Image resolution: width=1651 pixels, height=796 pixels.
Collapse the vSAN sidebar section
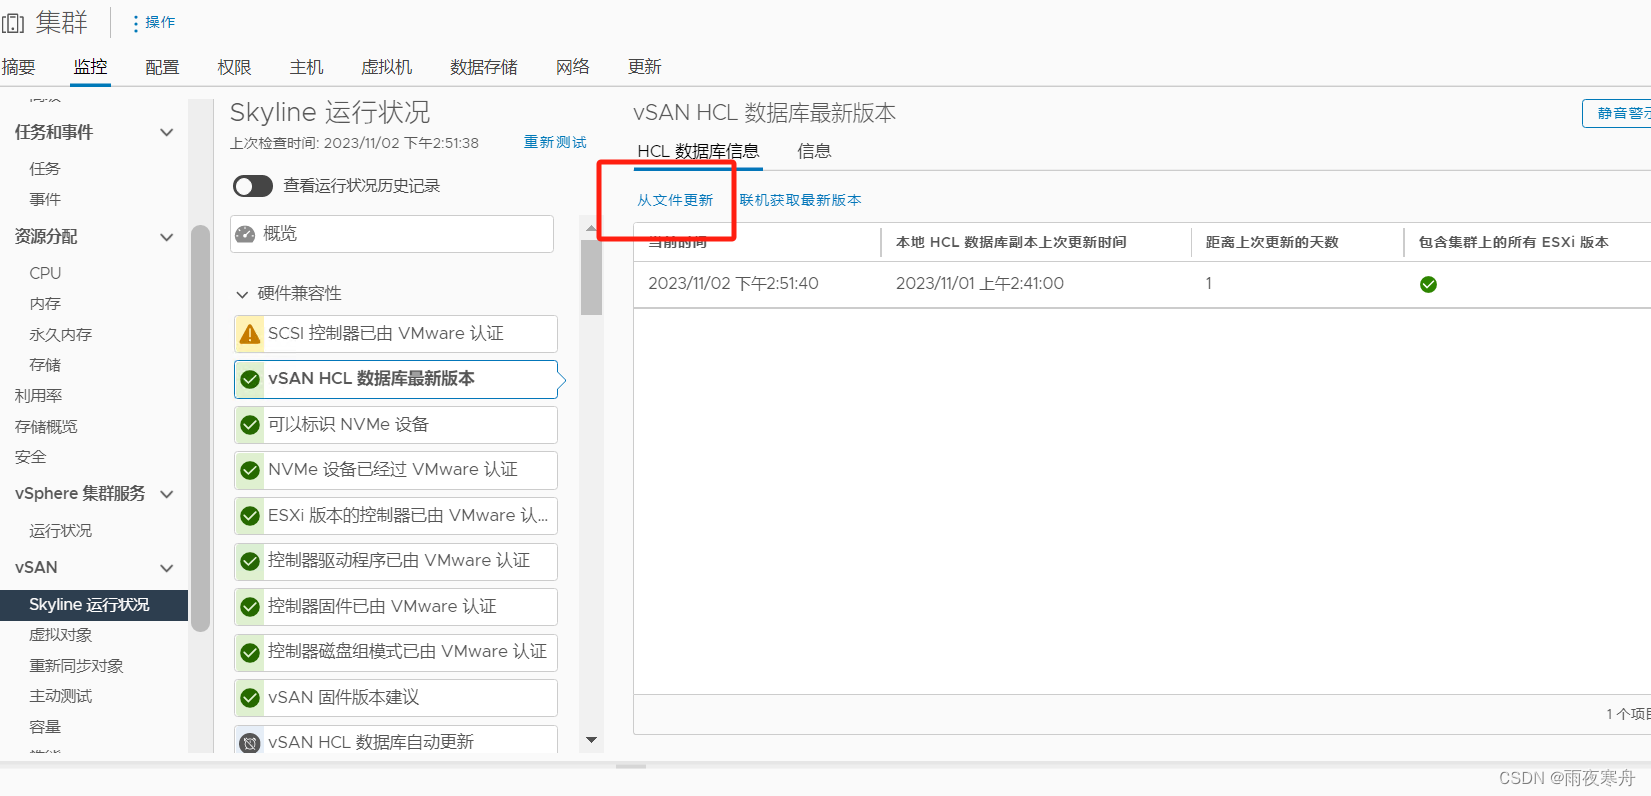coord(167,568)
